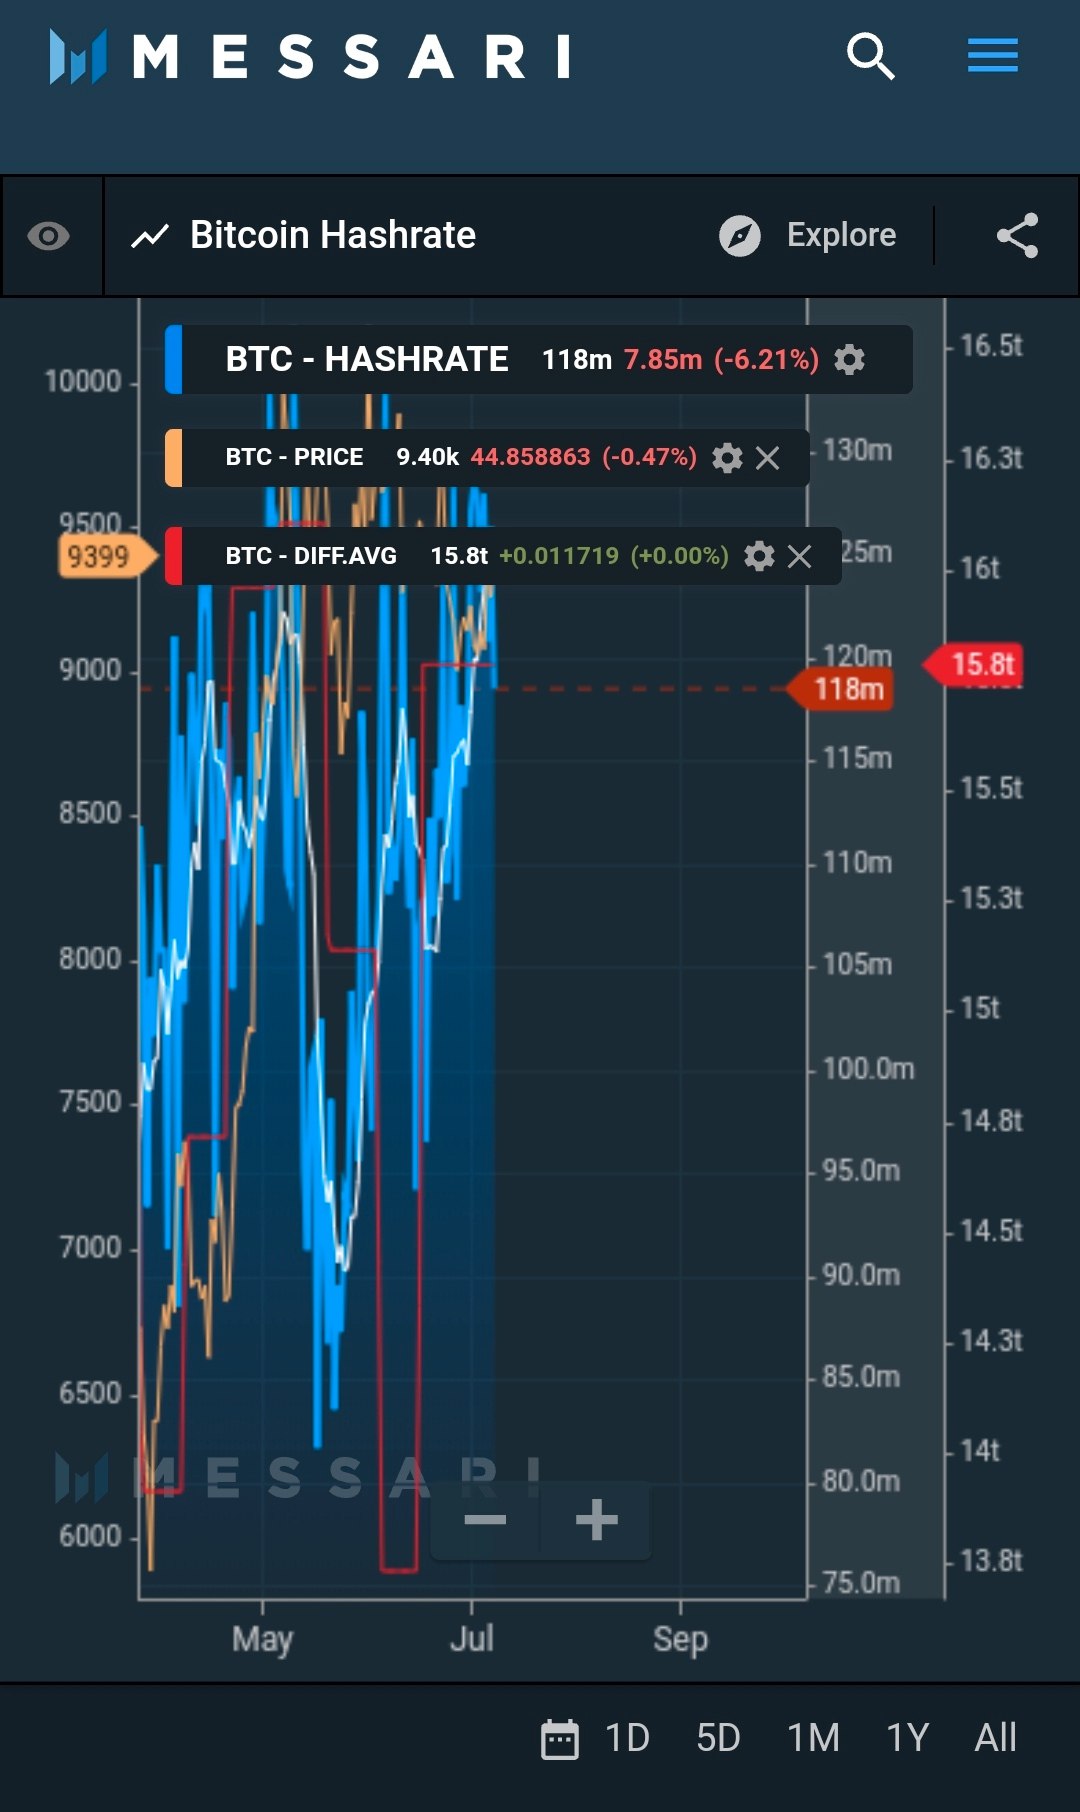Click the 16.5t difficulty axis label
The width and height of the screenshot is (1080, 1812).
pos(991,346)
